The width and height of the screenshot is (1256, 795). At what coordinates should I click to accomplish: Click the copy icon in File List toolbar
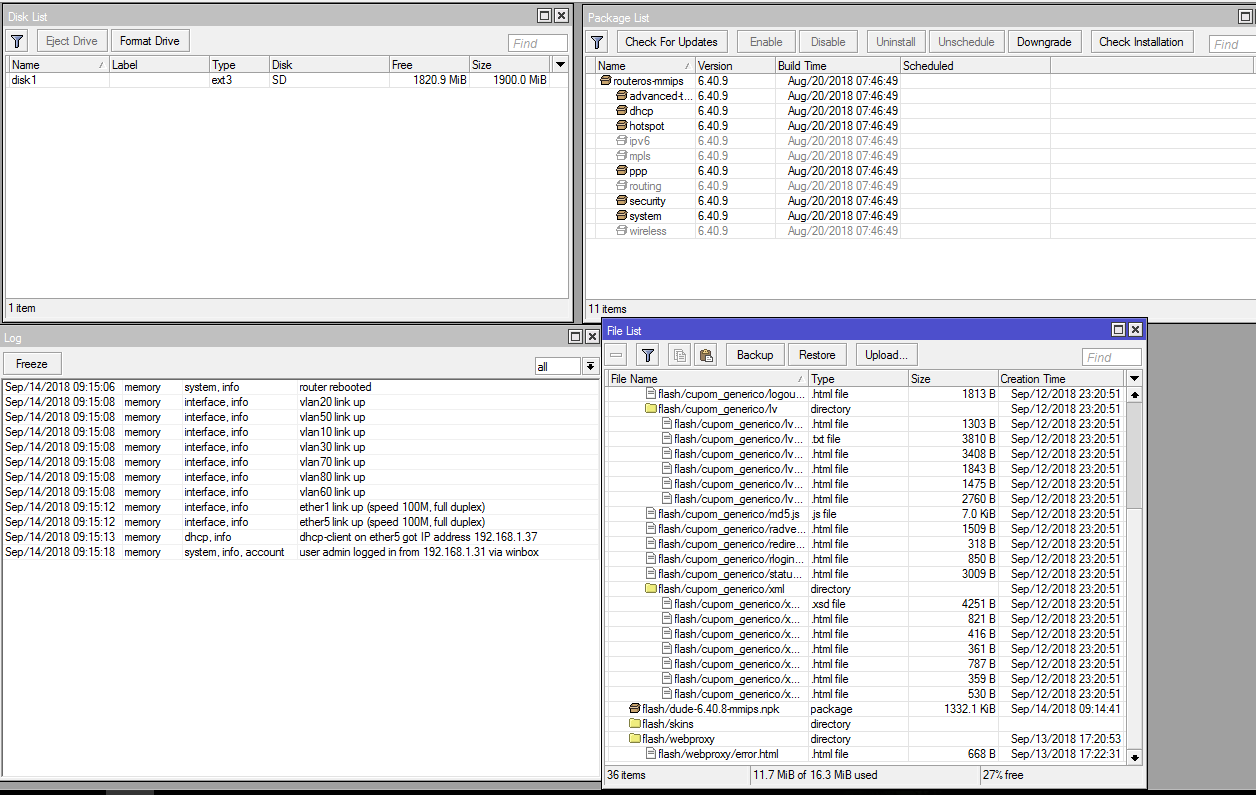[680, 355]
